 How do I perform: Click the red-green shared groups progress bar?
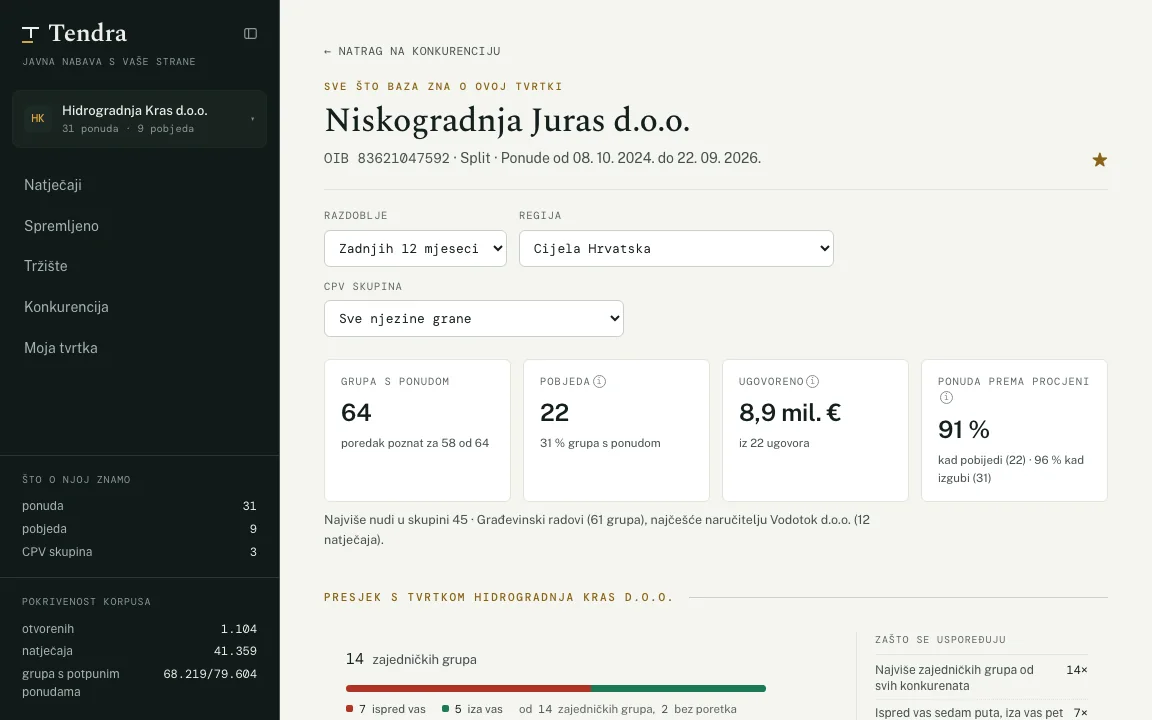coord(555,688)
